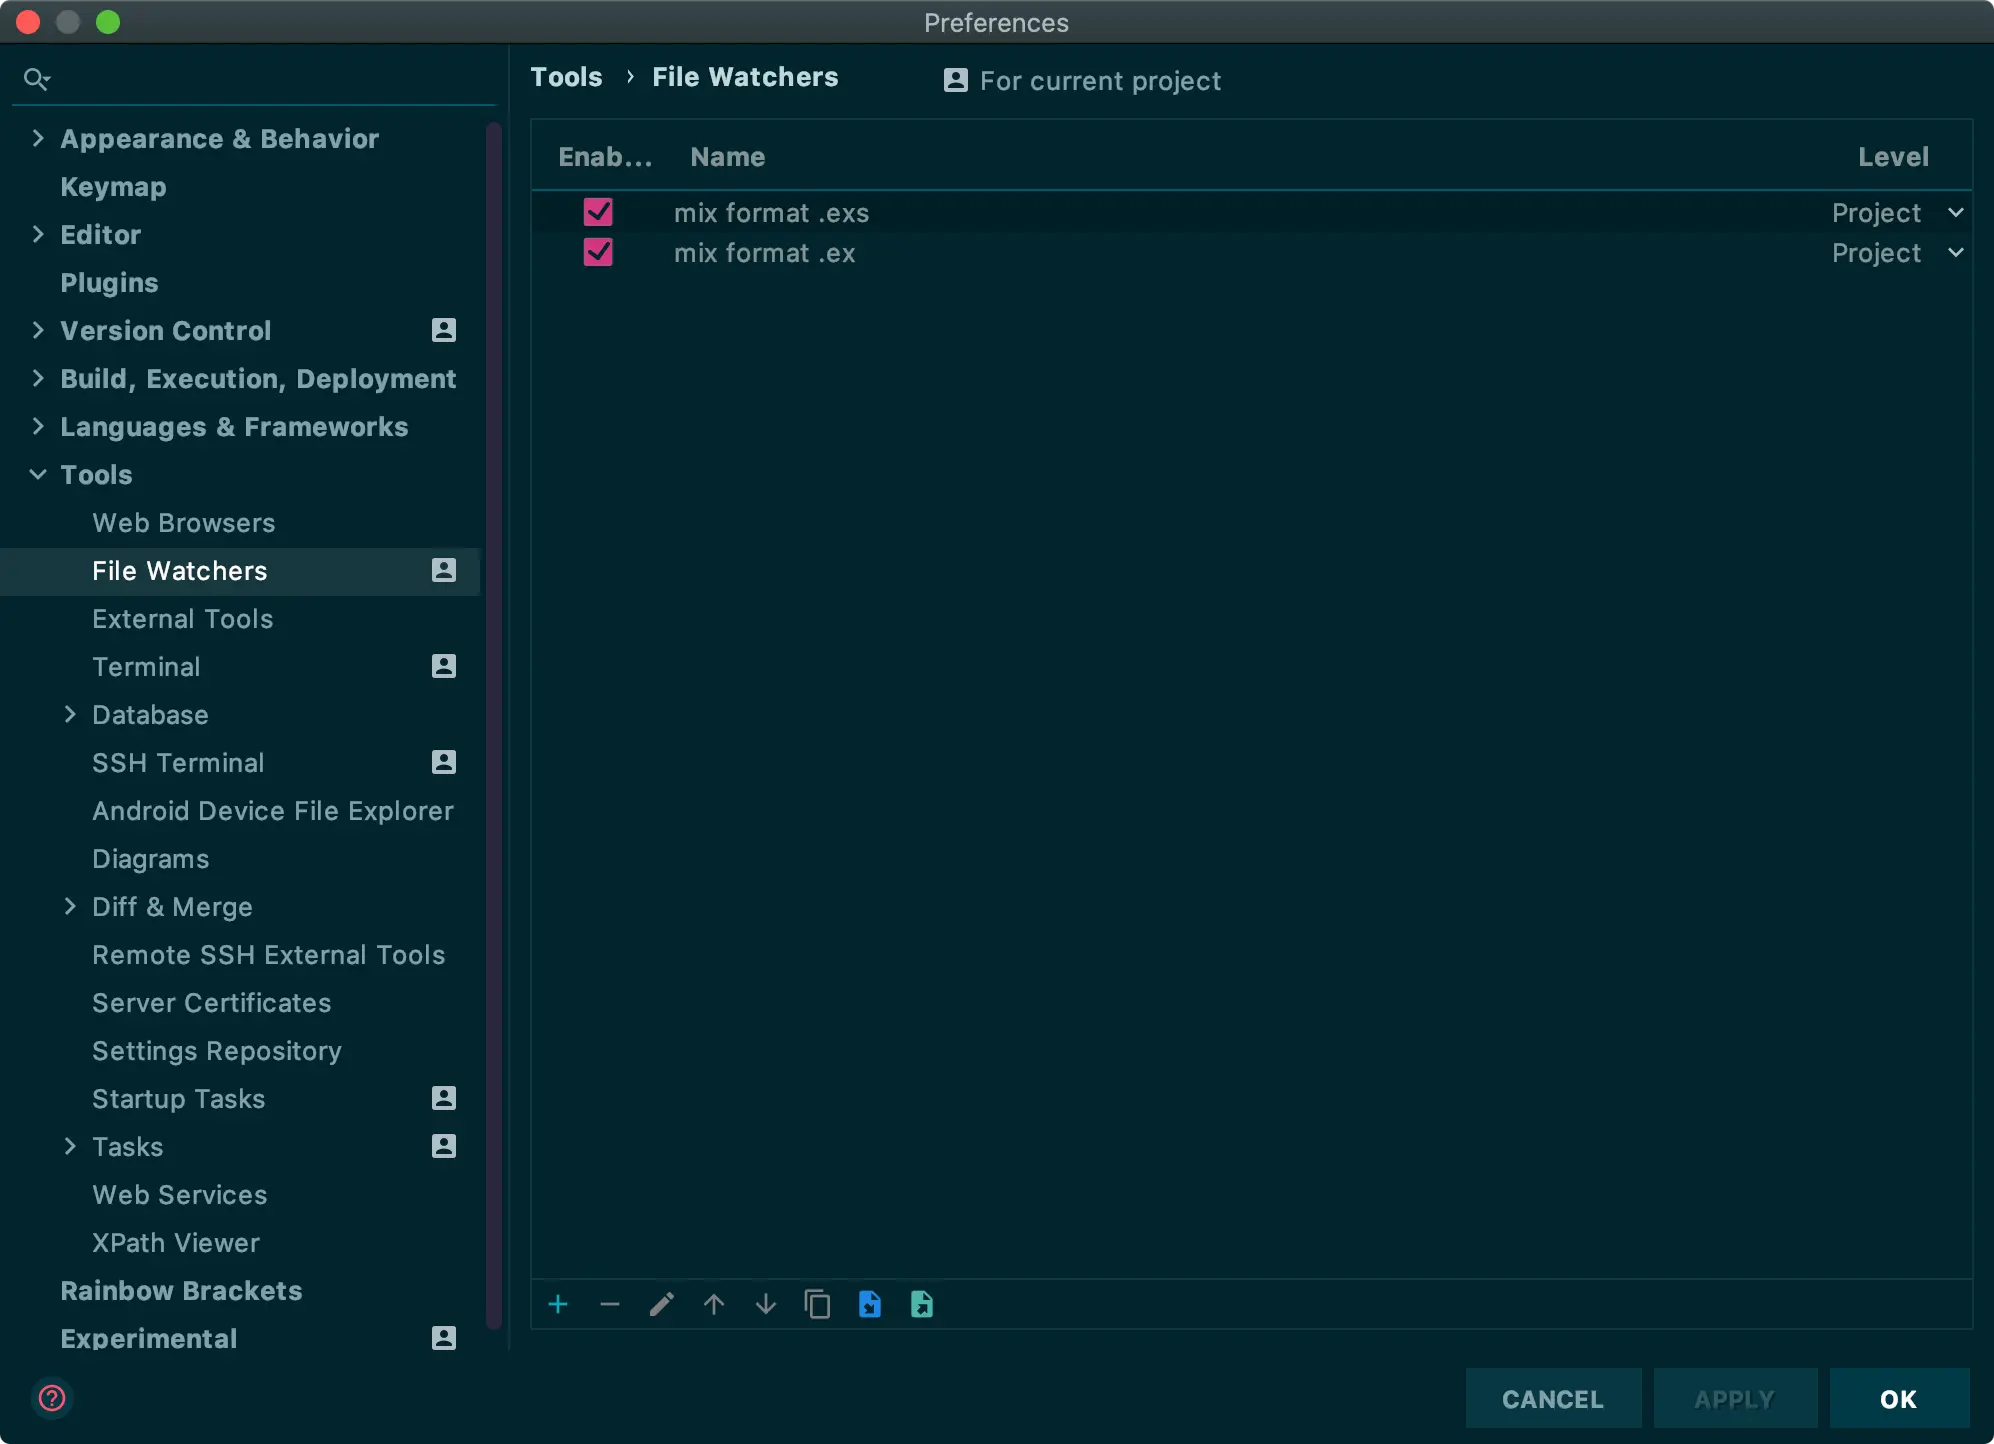Click the copy watcher icon

tap(818, 1304)
